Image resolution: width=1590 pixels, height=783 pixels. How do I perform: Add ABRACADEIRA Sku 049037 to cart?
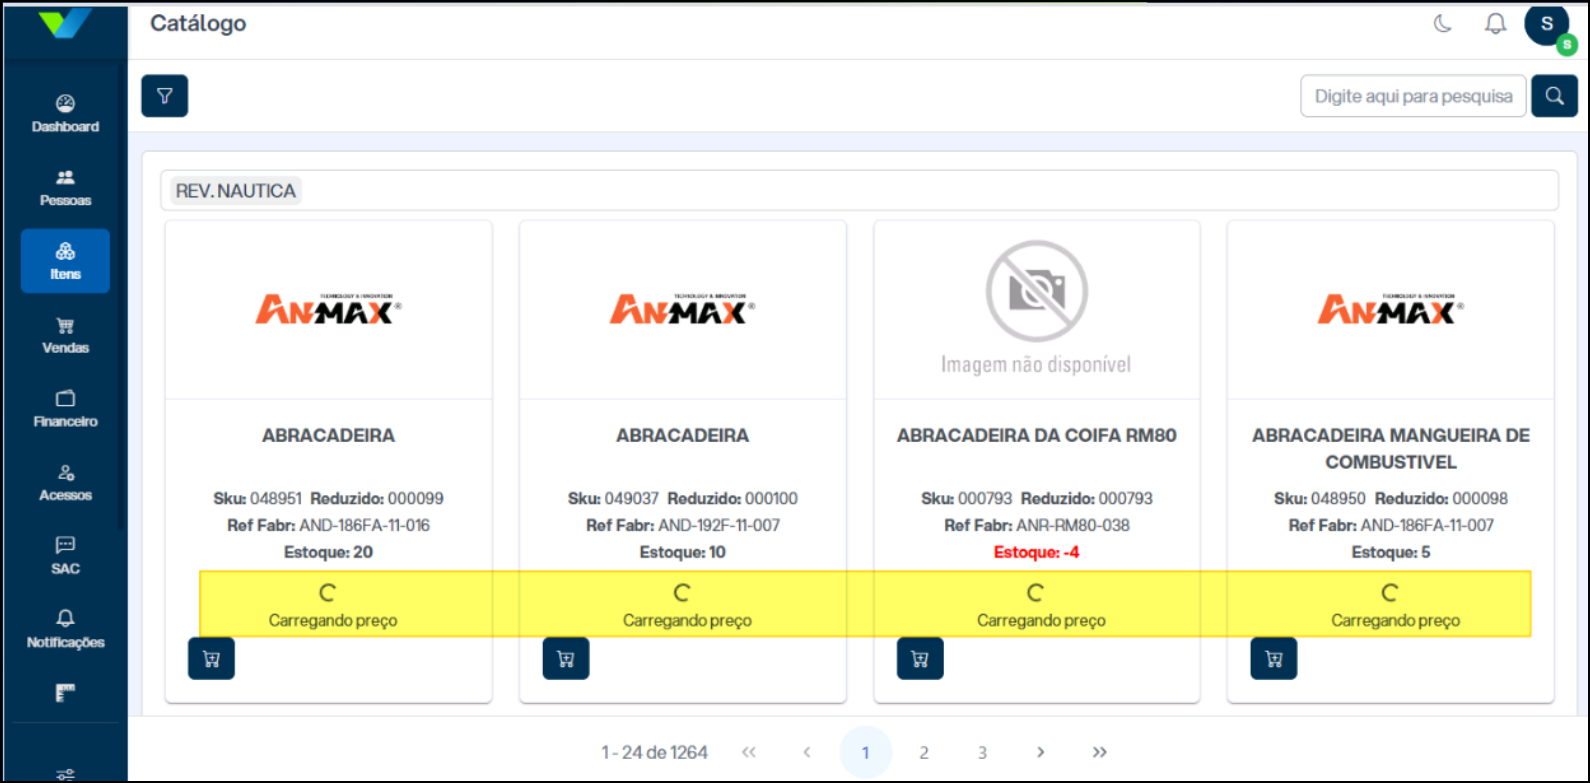566,659
